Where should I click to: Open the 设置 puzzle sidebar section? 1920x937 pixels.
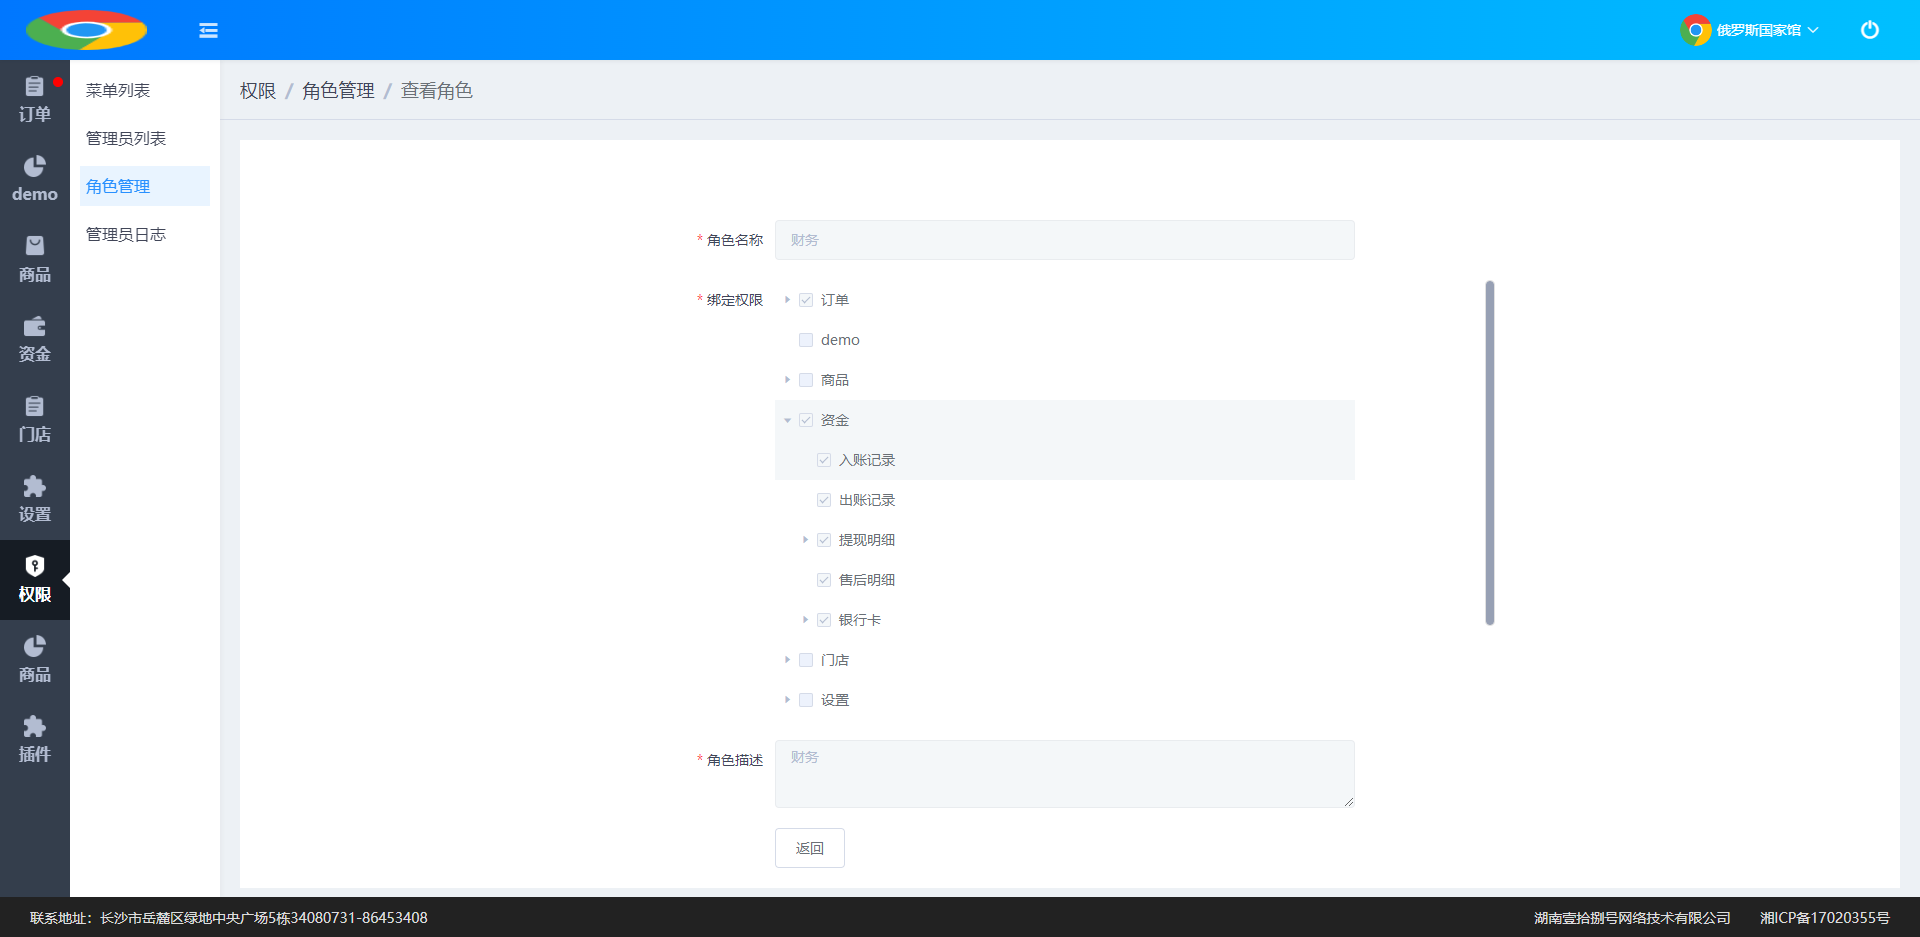point(35,500)
